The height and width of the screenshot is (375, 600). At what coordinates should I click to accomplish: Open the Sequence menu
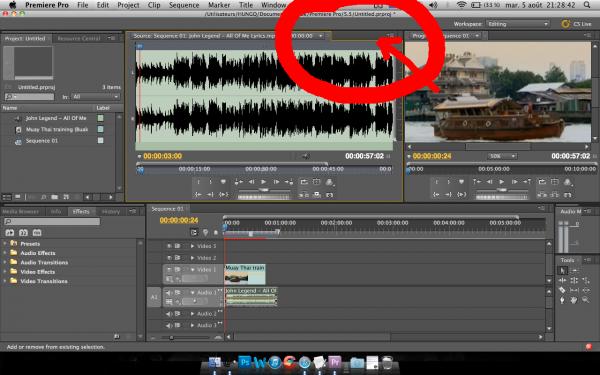pyautogui.click(x=184, y=5)
